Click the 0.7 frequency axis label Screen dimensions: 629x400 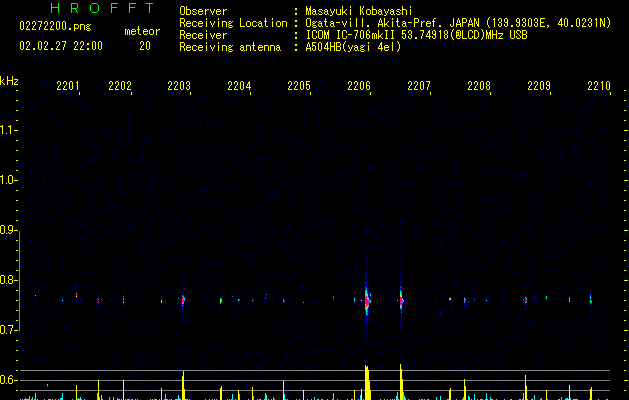(8, 330)
